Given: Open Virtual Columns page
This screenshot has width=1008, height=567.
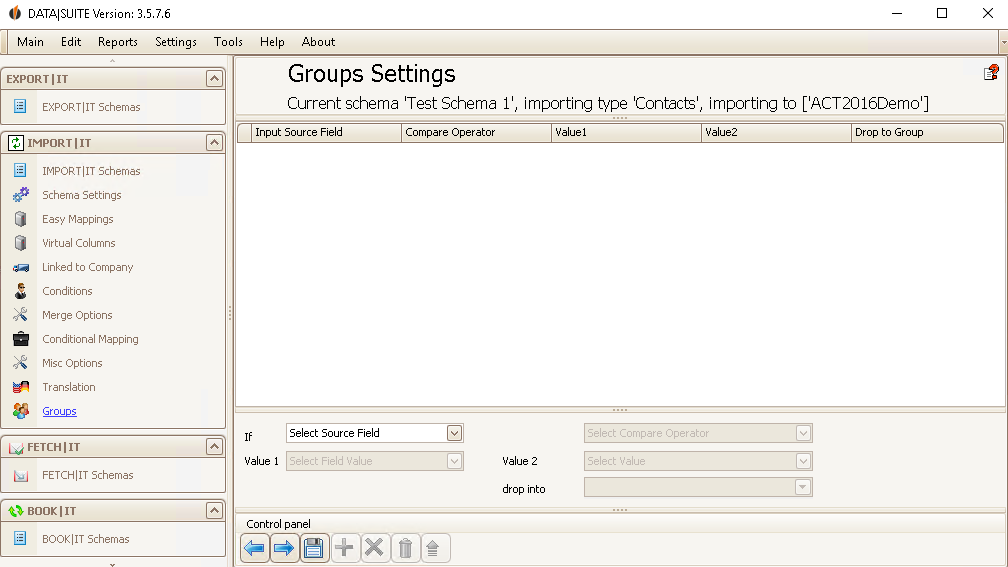Looking at the screenshot, I should [78, 243].
